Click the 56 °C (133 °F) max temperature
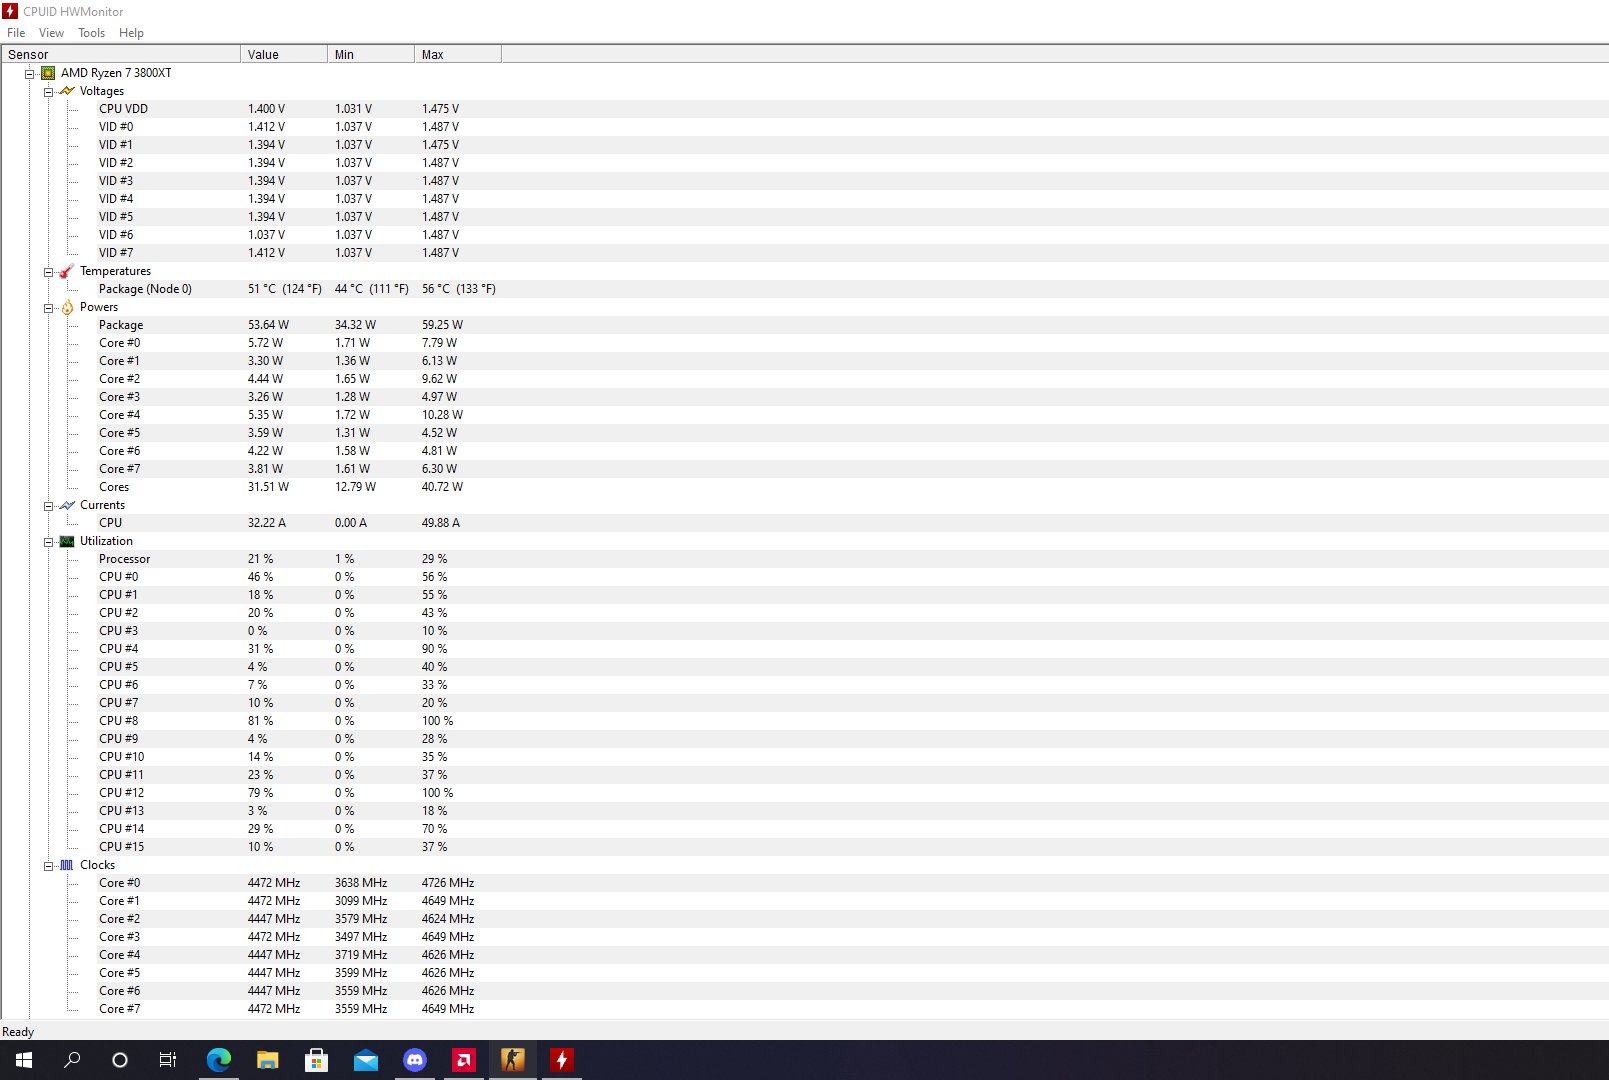The image size is (1609, 1080). click(459, 289)
